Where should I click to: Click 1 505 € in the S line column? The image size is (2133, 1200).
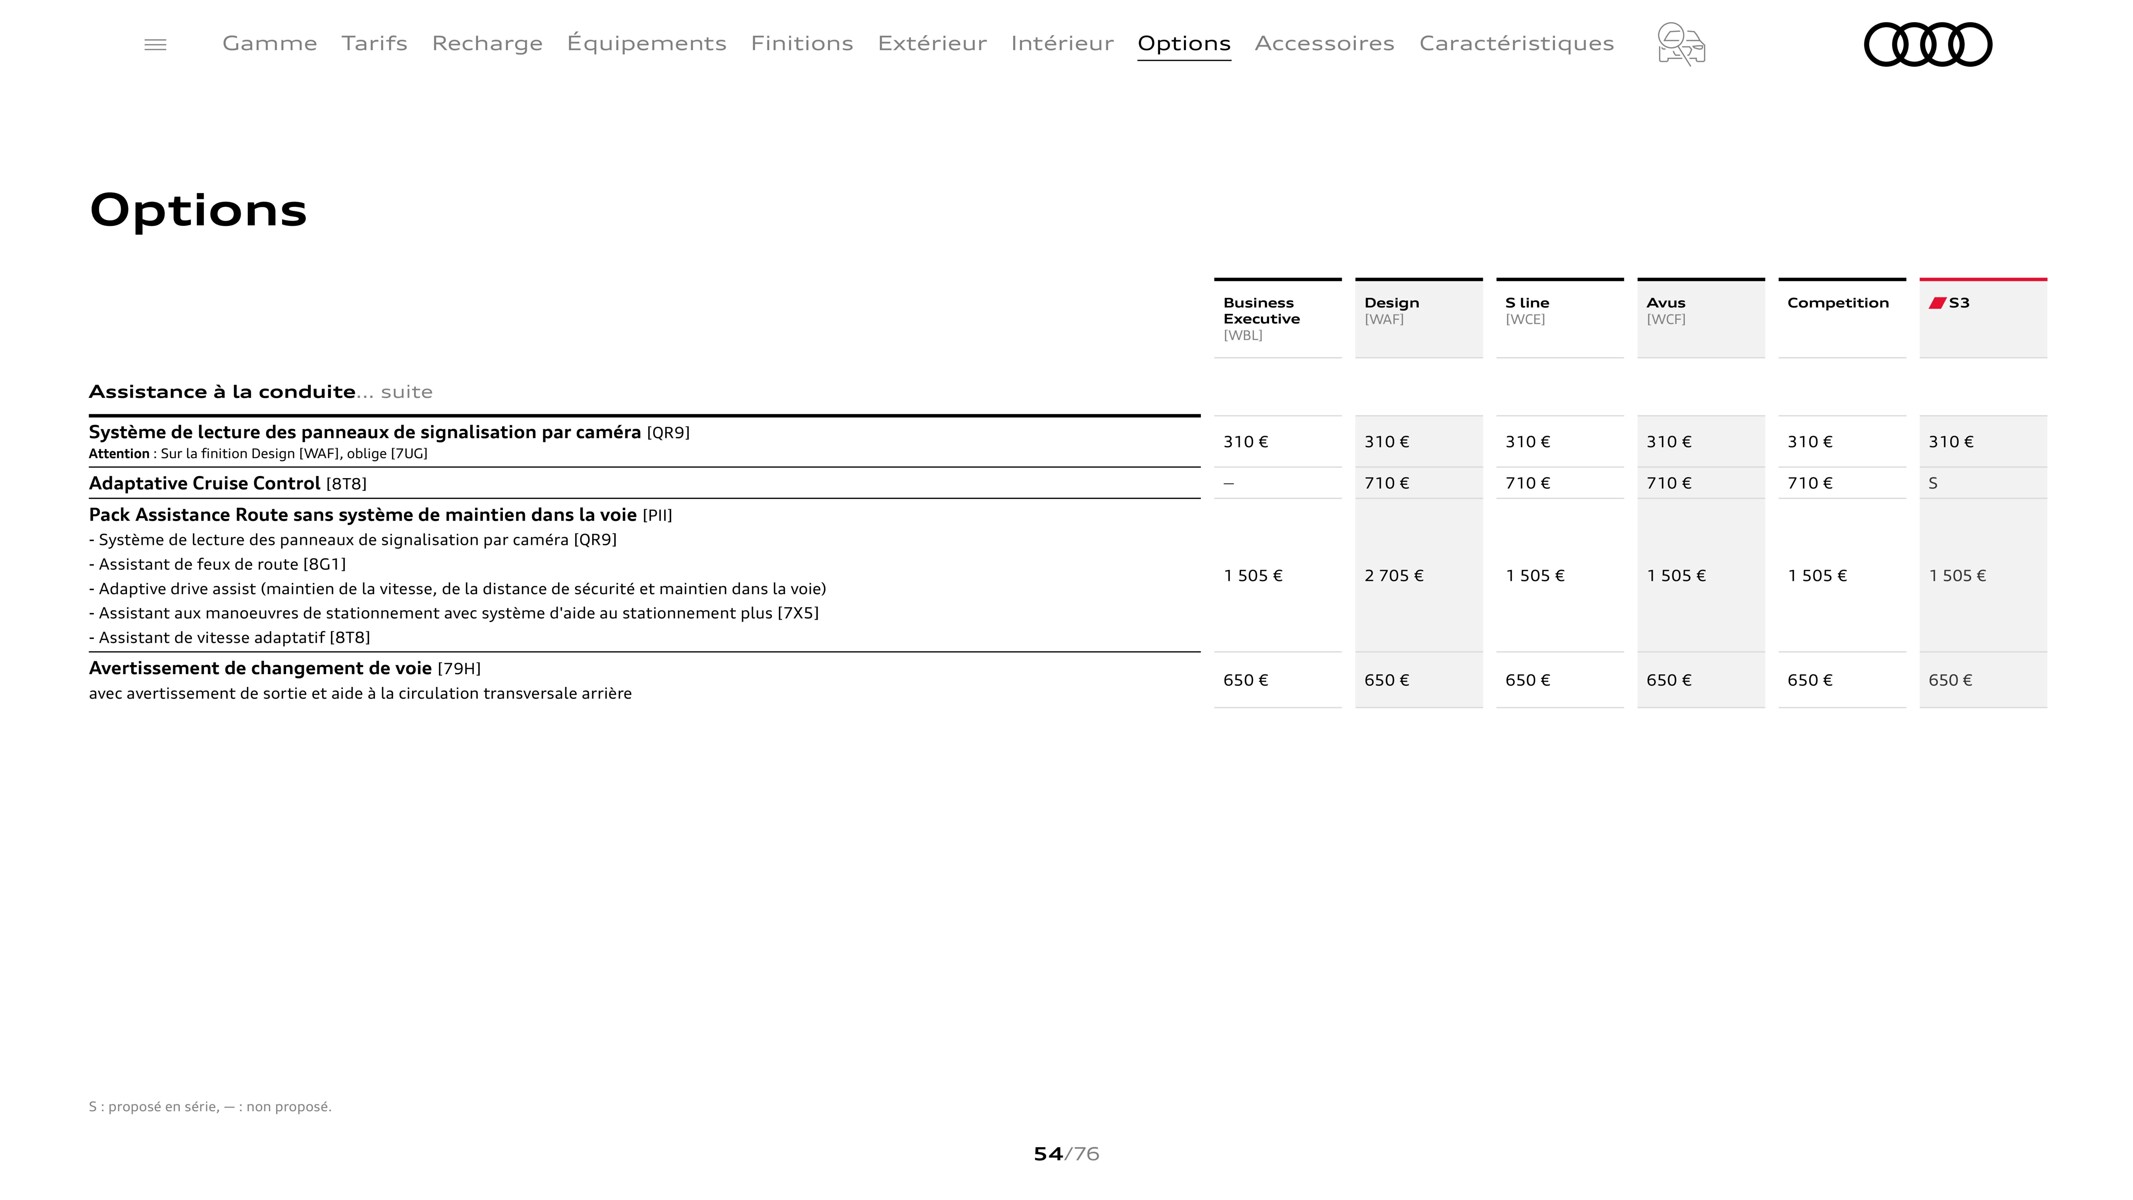point(1535,576)
